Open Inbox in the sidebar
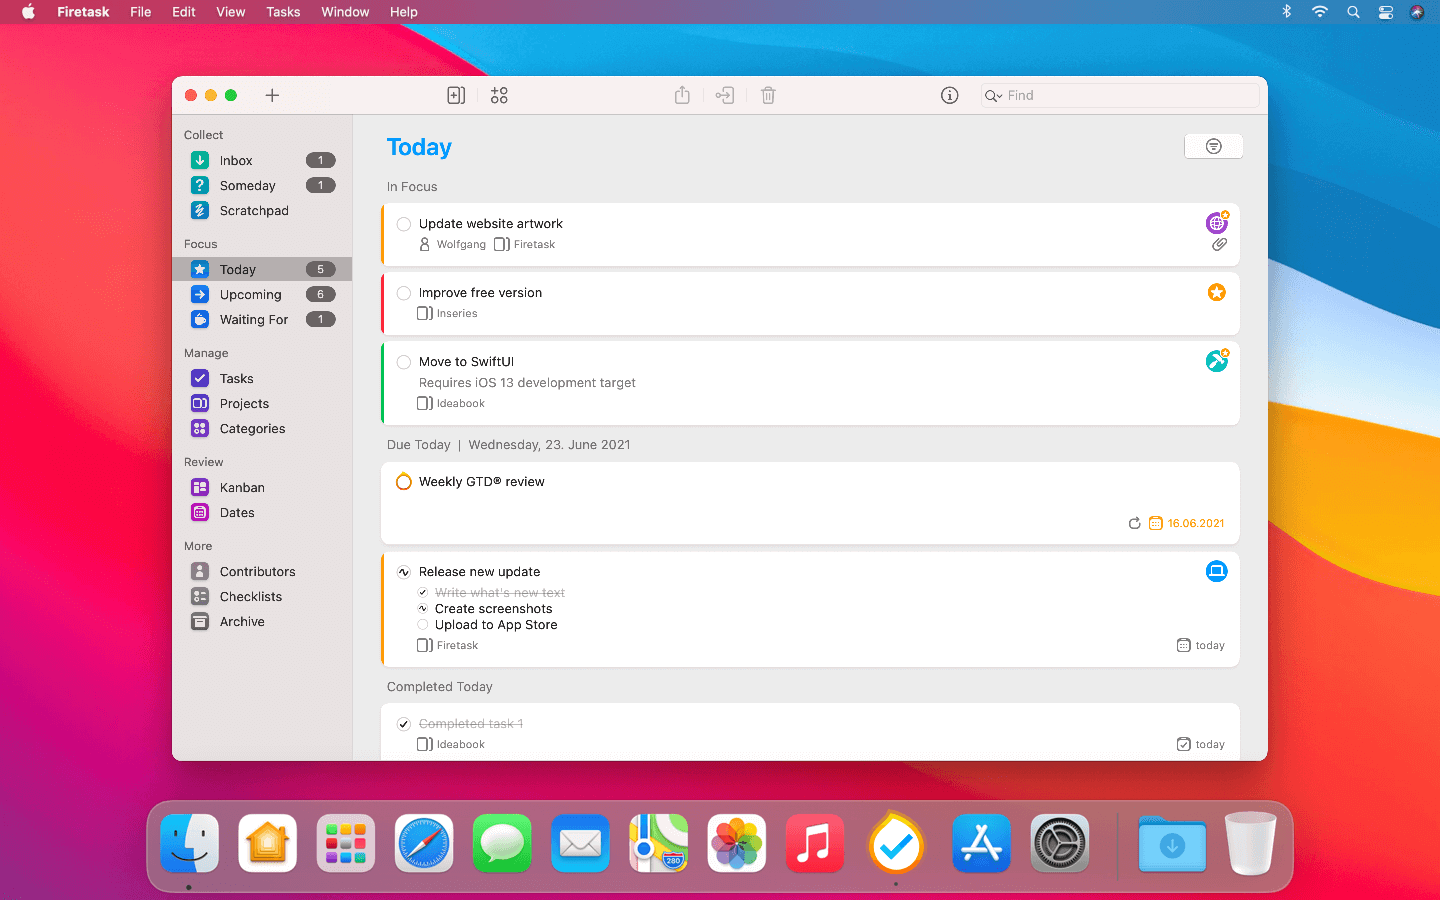This screenshot has width=1440, height=900. click(x=262, y=160)
